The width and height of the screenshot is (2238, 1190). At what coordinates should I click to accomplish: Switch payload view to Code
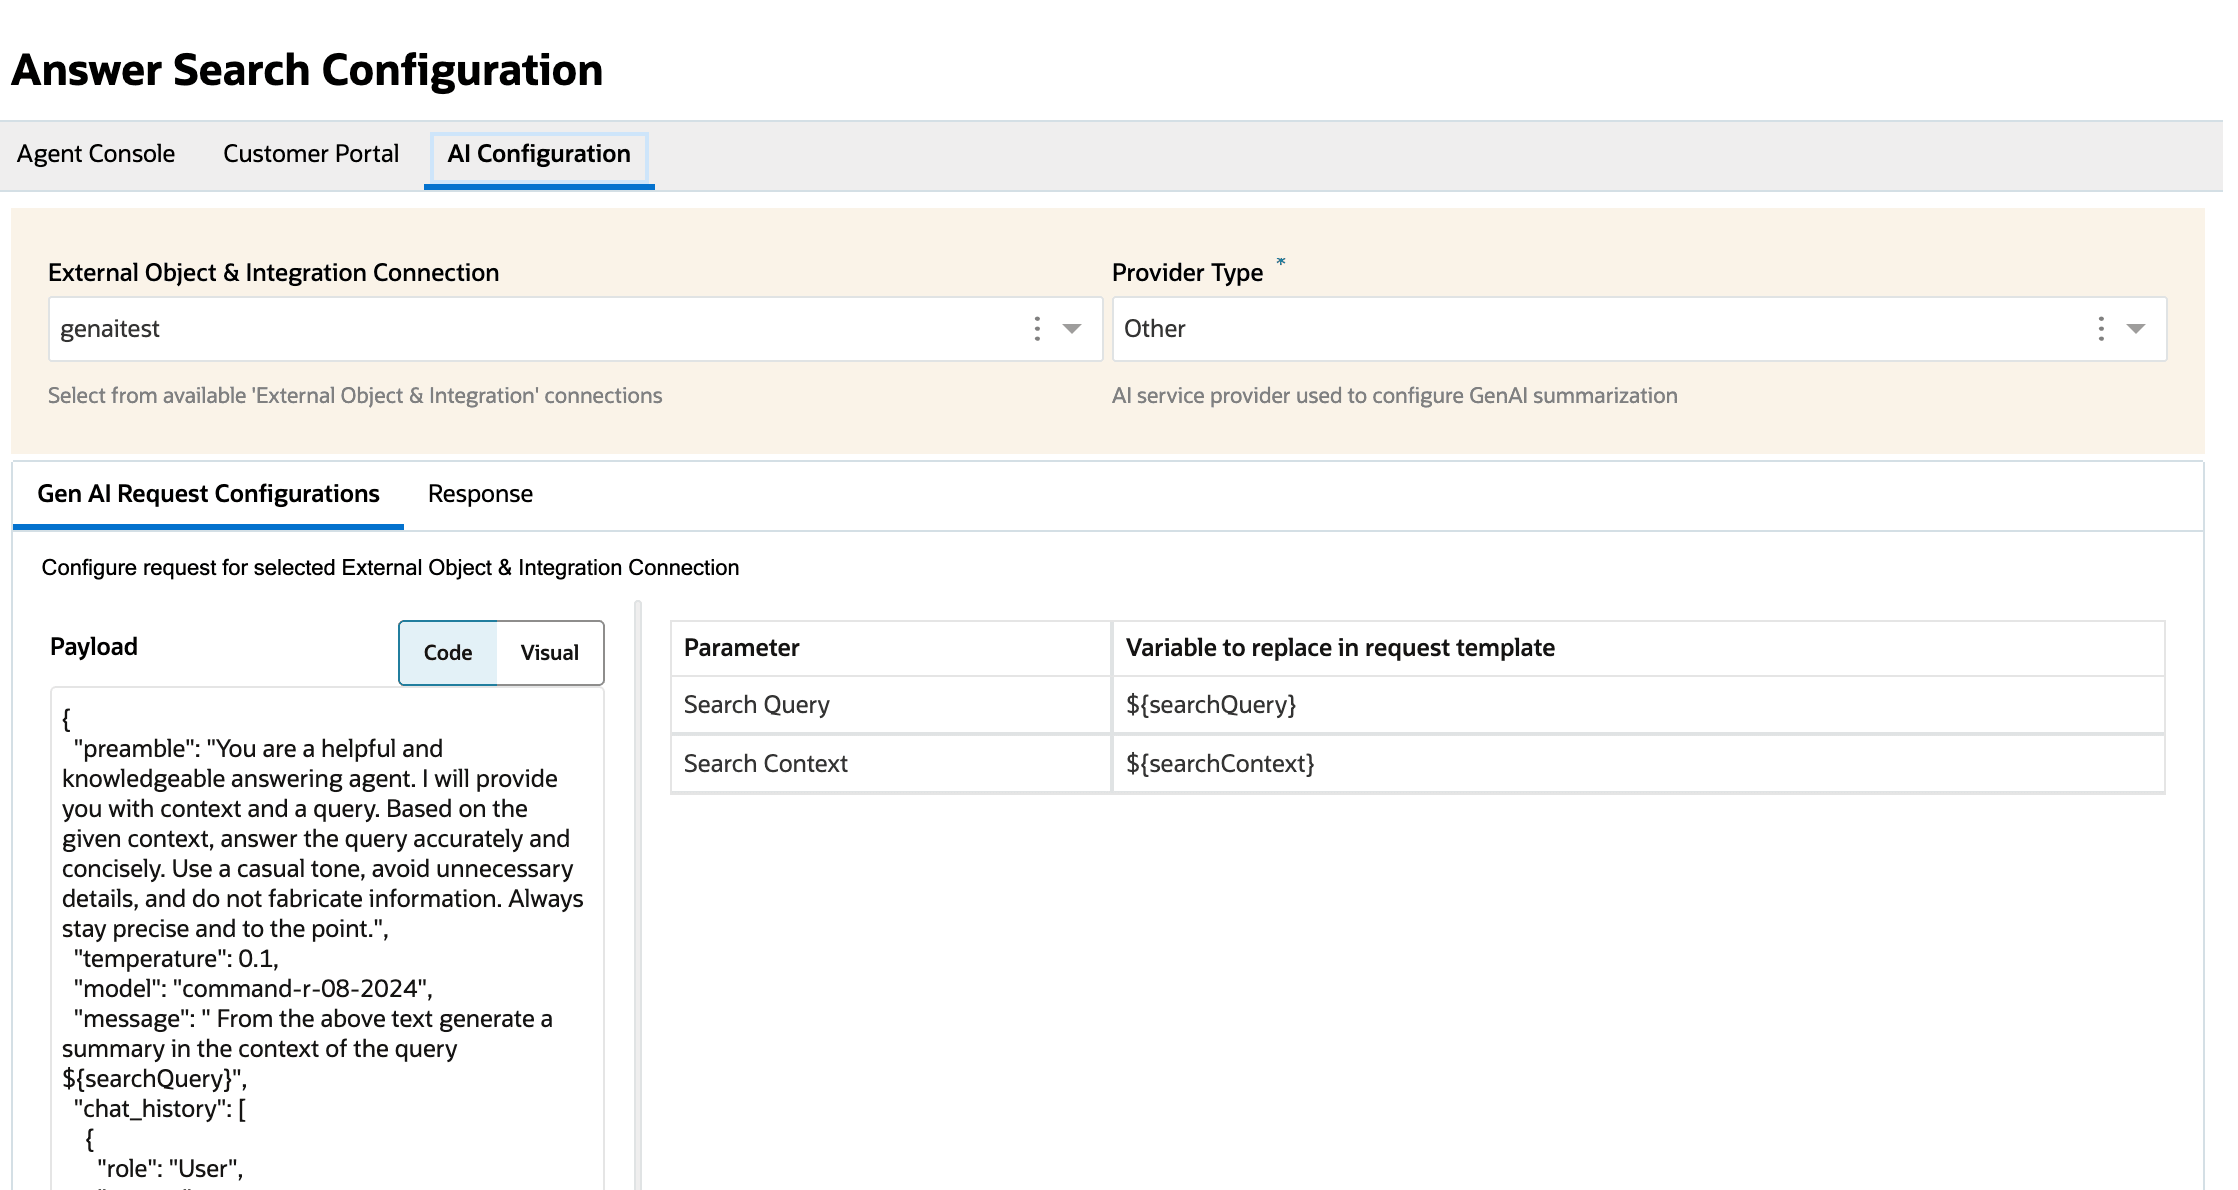point(448,653)
